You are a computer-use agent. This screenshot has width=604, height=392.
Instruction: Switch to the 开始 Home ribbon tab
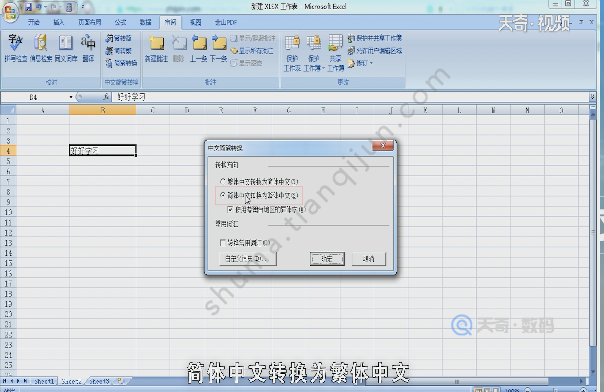[34, 22]
